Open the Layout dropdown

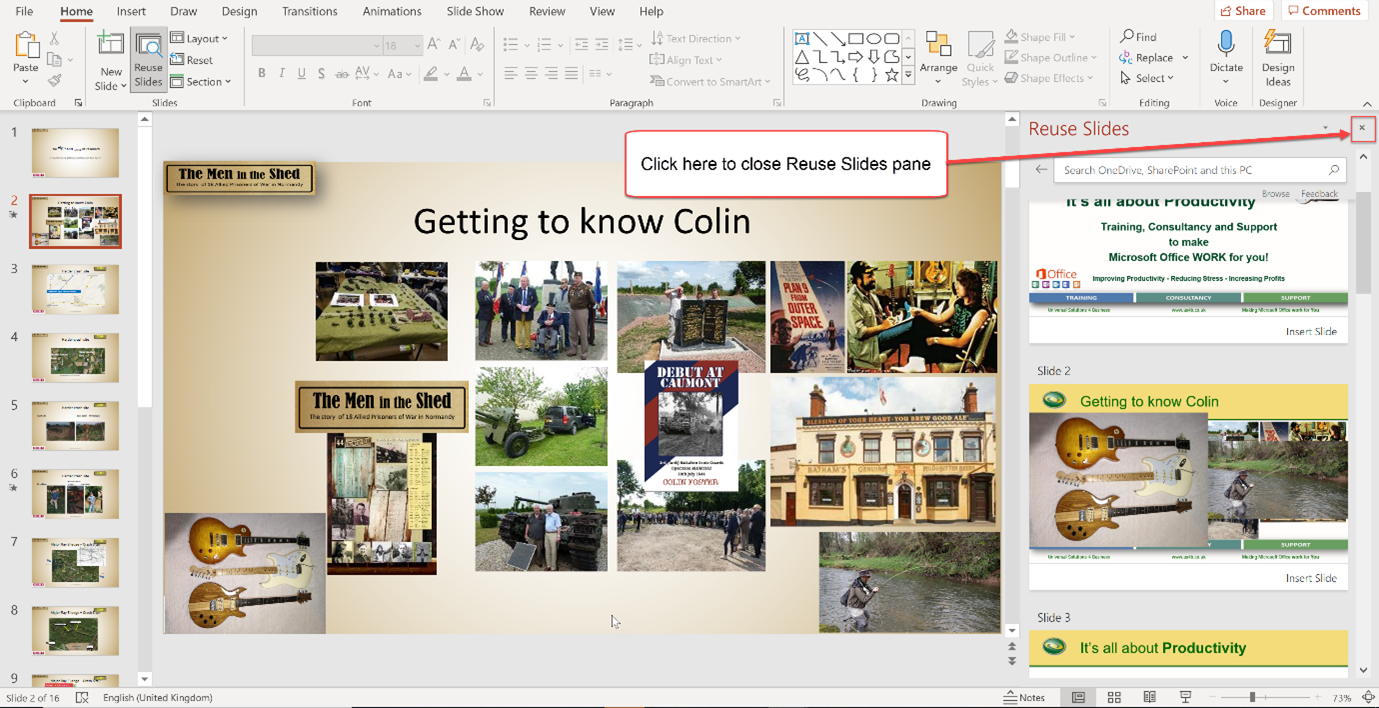pyautogui.click(x=199, y=38)
